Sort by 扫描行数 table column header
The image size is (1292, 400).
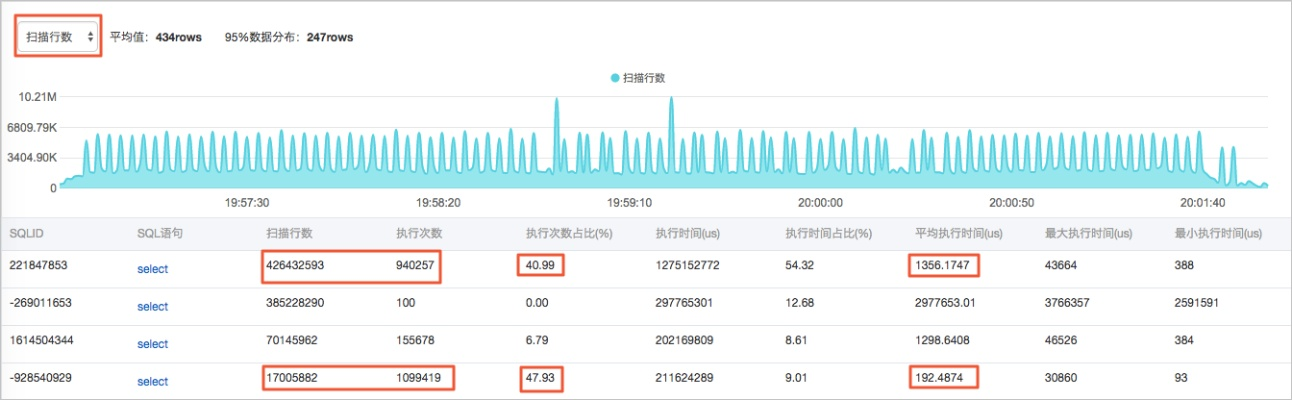[290, 233]
